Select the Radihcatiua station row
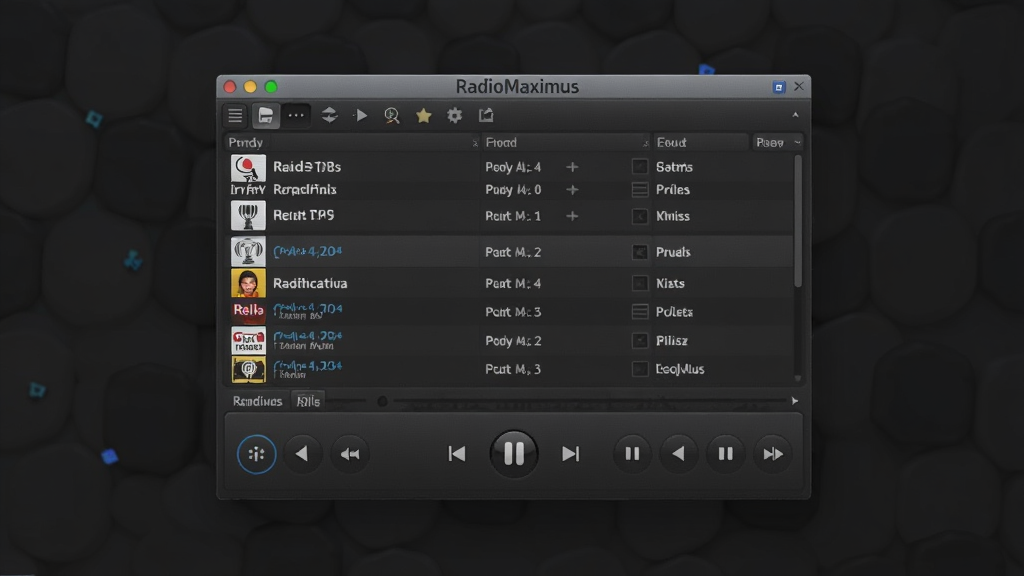 click(x=509, y=283)
